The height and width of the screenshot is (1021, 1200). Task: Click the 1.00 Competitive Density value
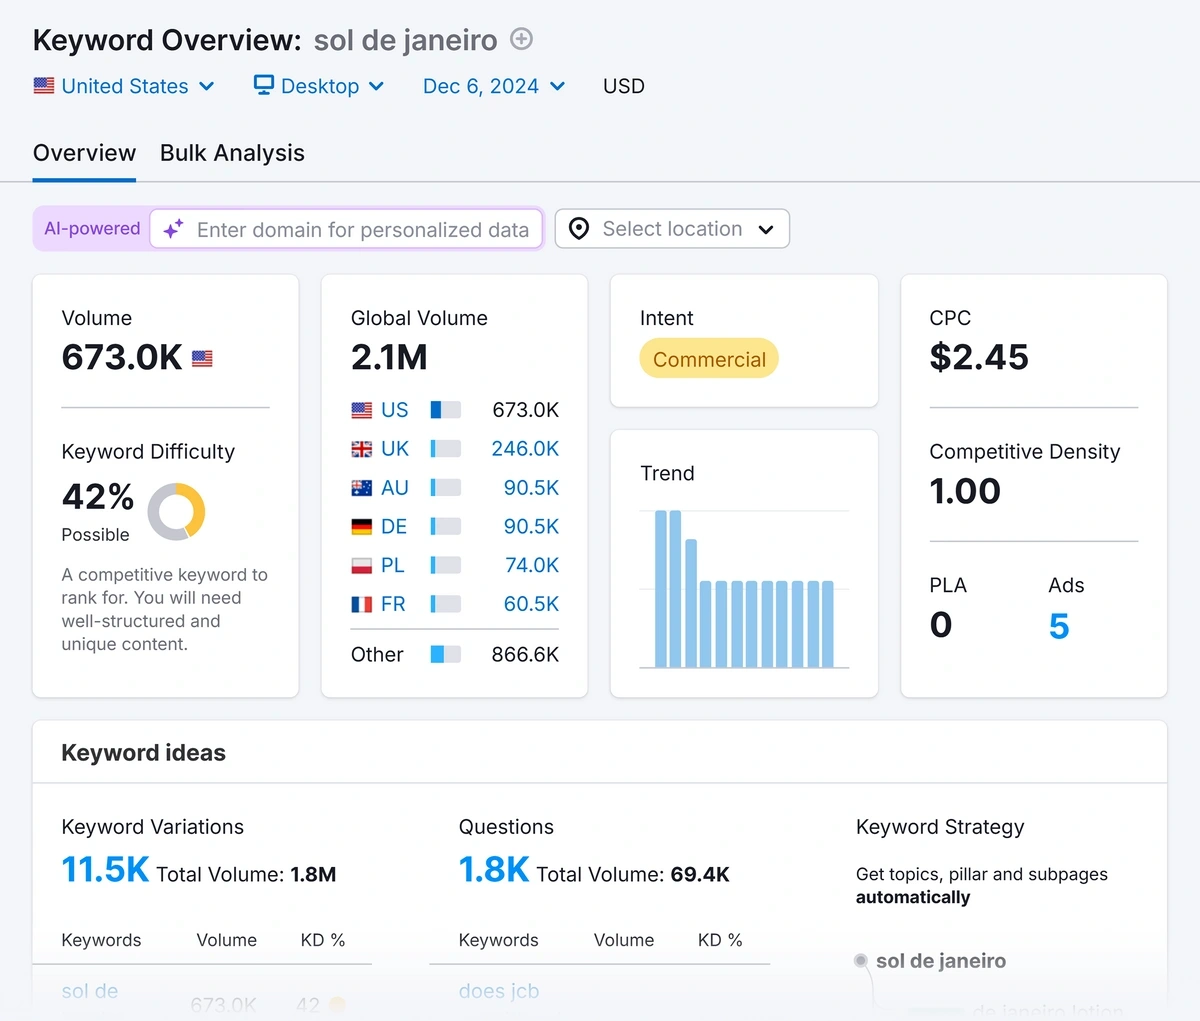(x=965, y=491)
